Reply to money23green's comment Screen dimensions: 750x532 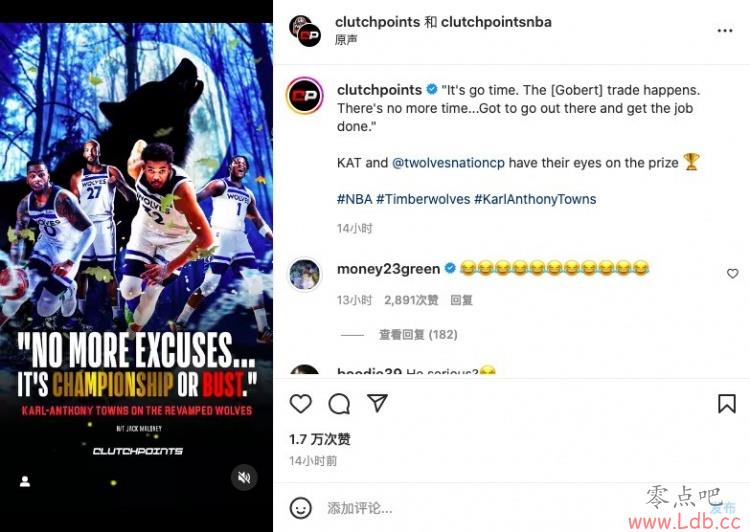(461, 300)
